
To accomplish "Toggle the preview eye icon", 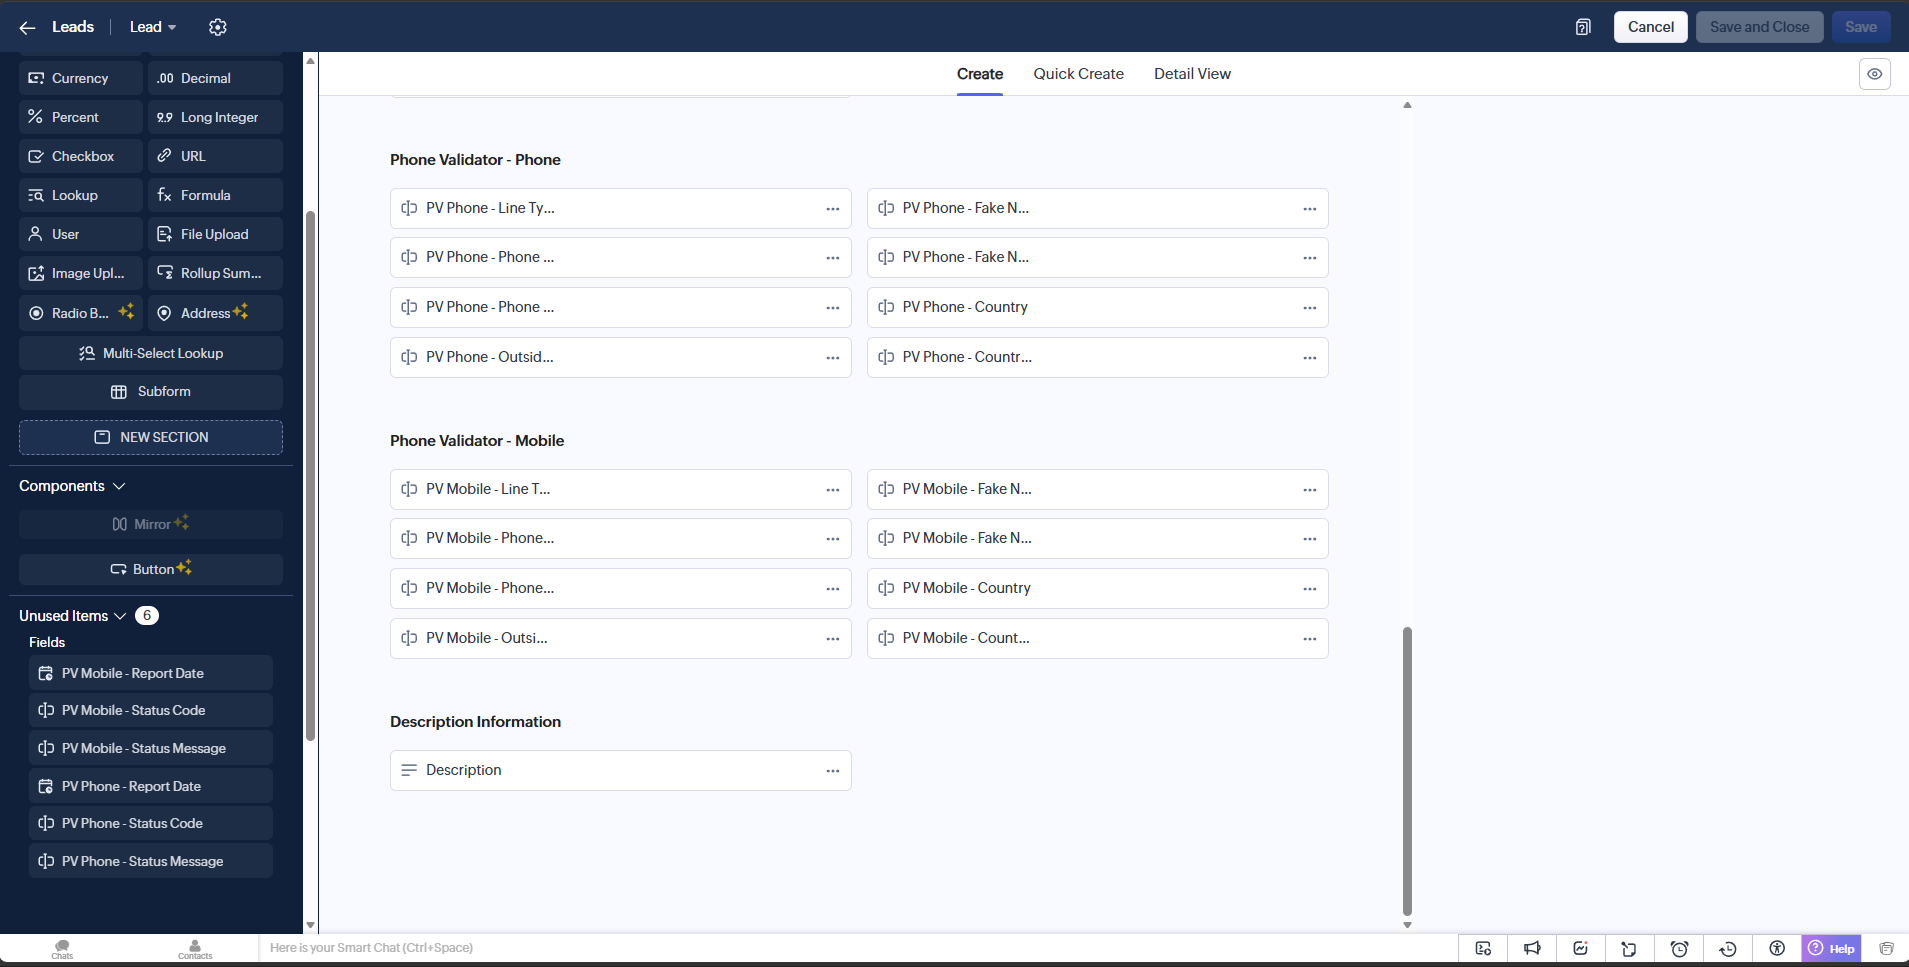I will coord(1875,74).
